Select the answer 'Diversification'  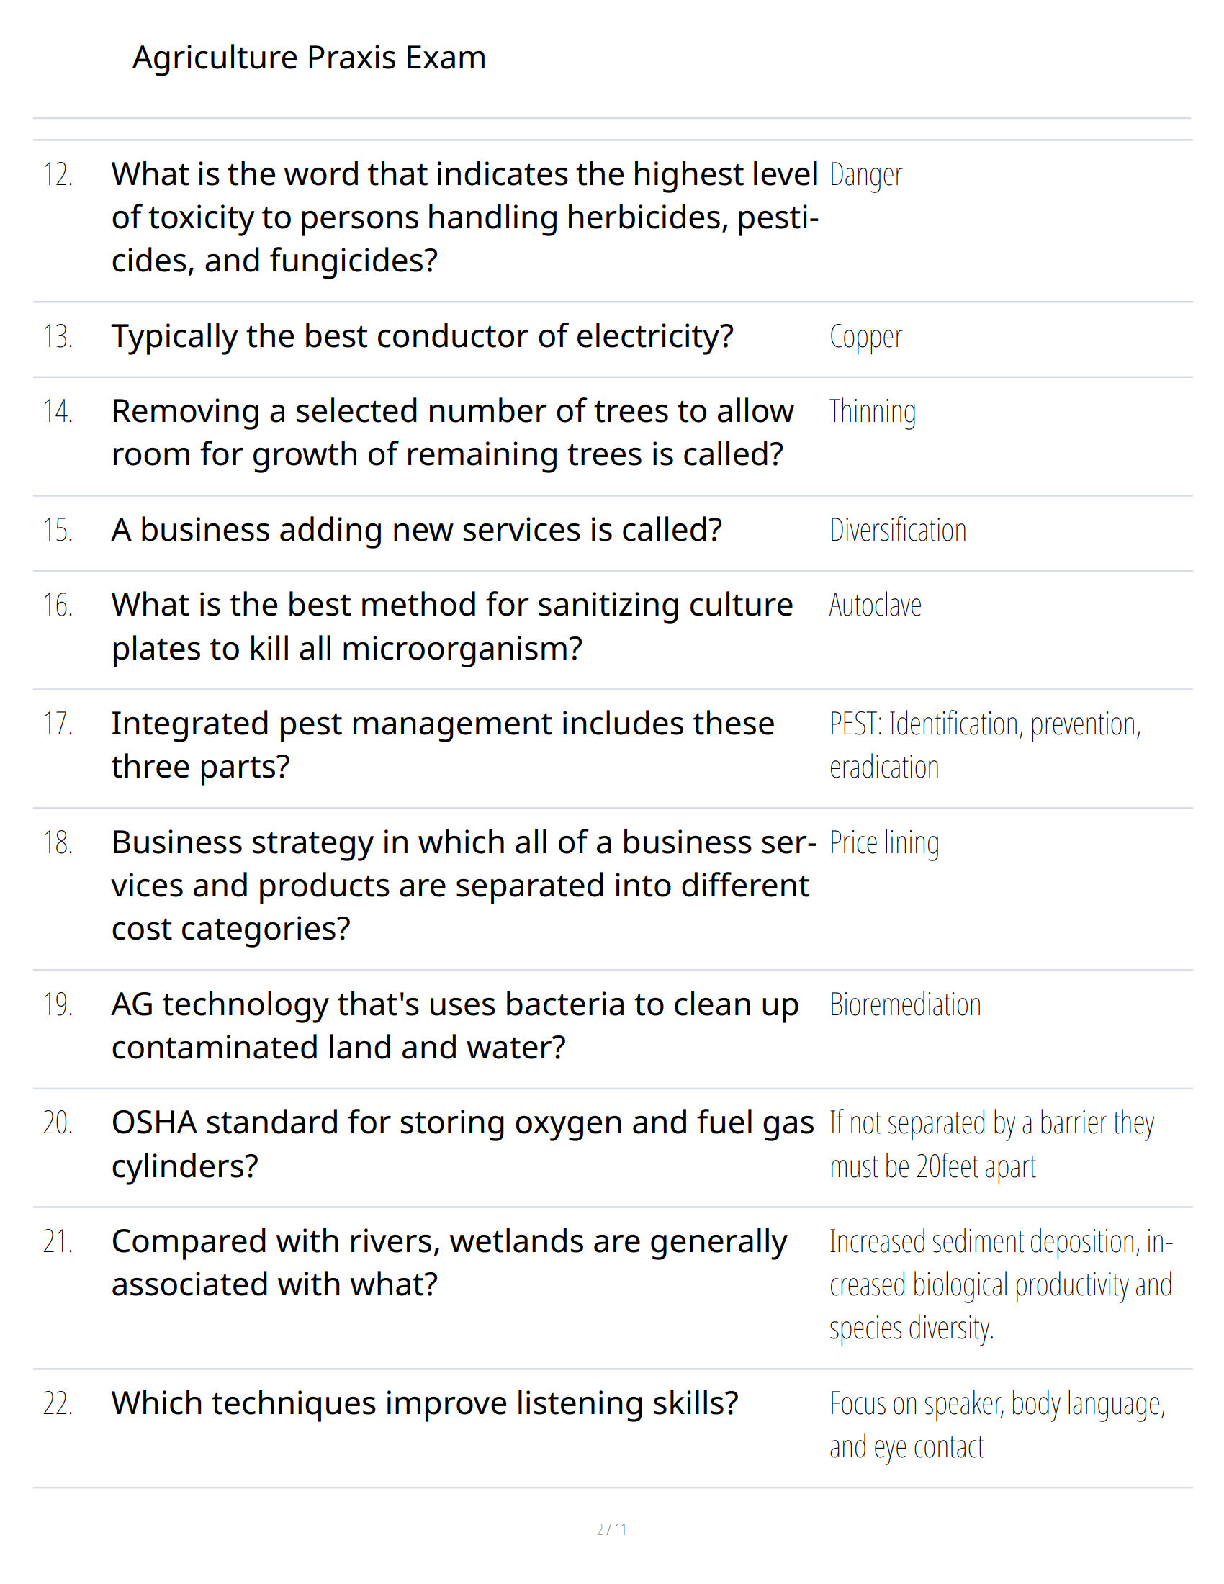pos(898,530)
